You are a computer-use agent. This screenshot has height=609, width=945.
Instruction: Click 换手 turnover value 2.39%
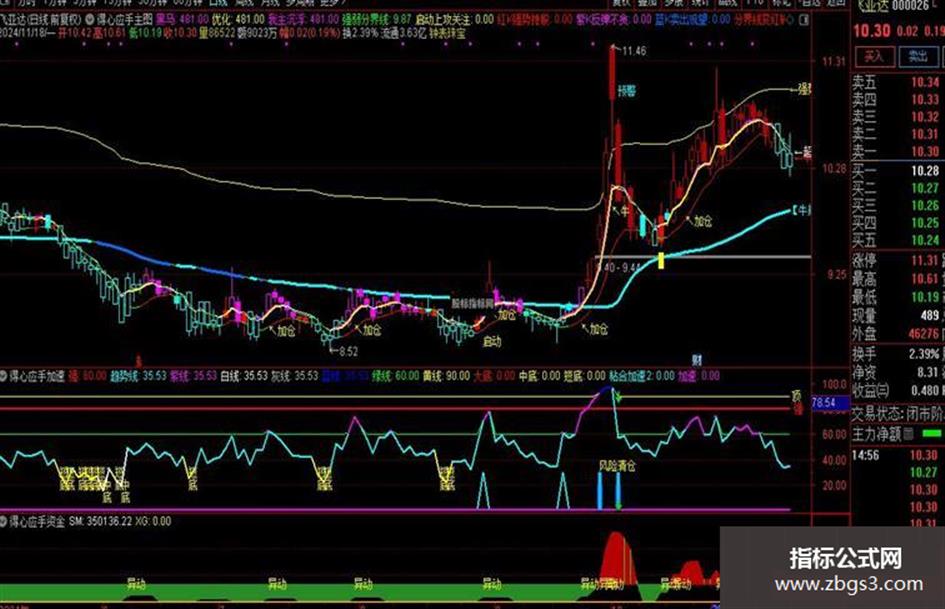[924, 354]
